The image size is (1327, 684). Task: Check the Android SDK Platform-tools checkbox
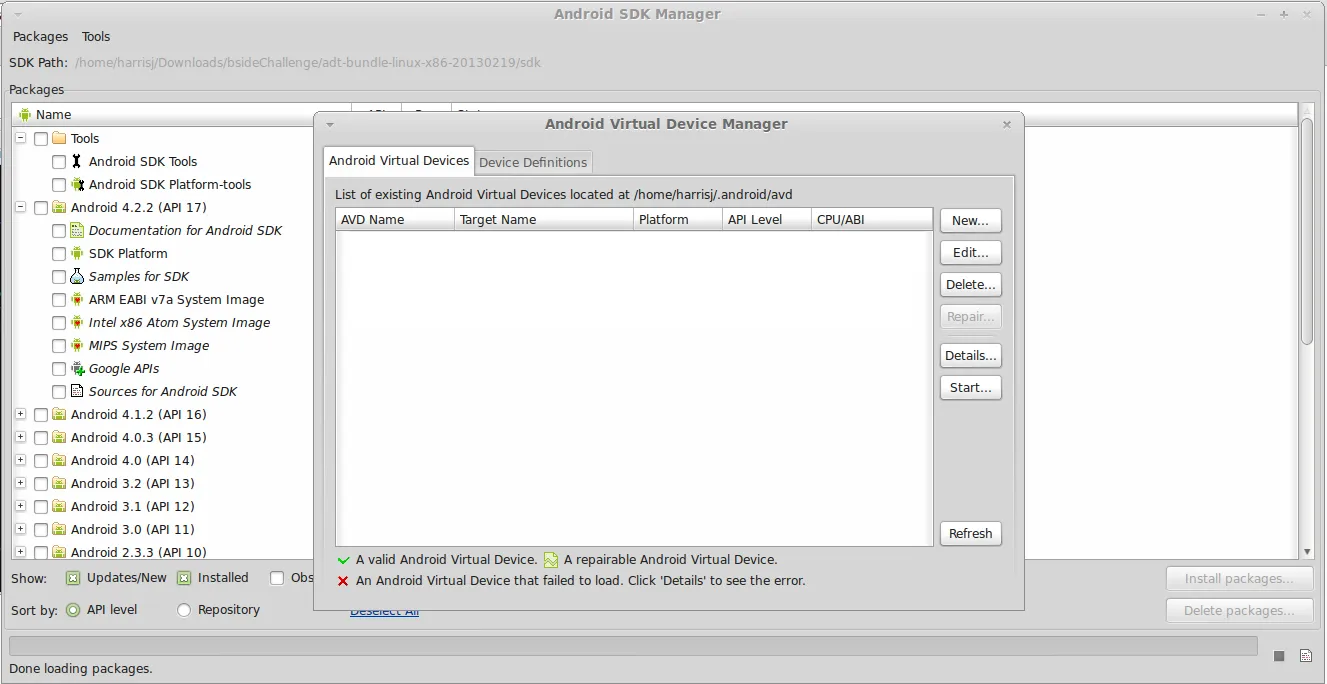(59, 185)
